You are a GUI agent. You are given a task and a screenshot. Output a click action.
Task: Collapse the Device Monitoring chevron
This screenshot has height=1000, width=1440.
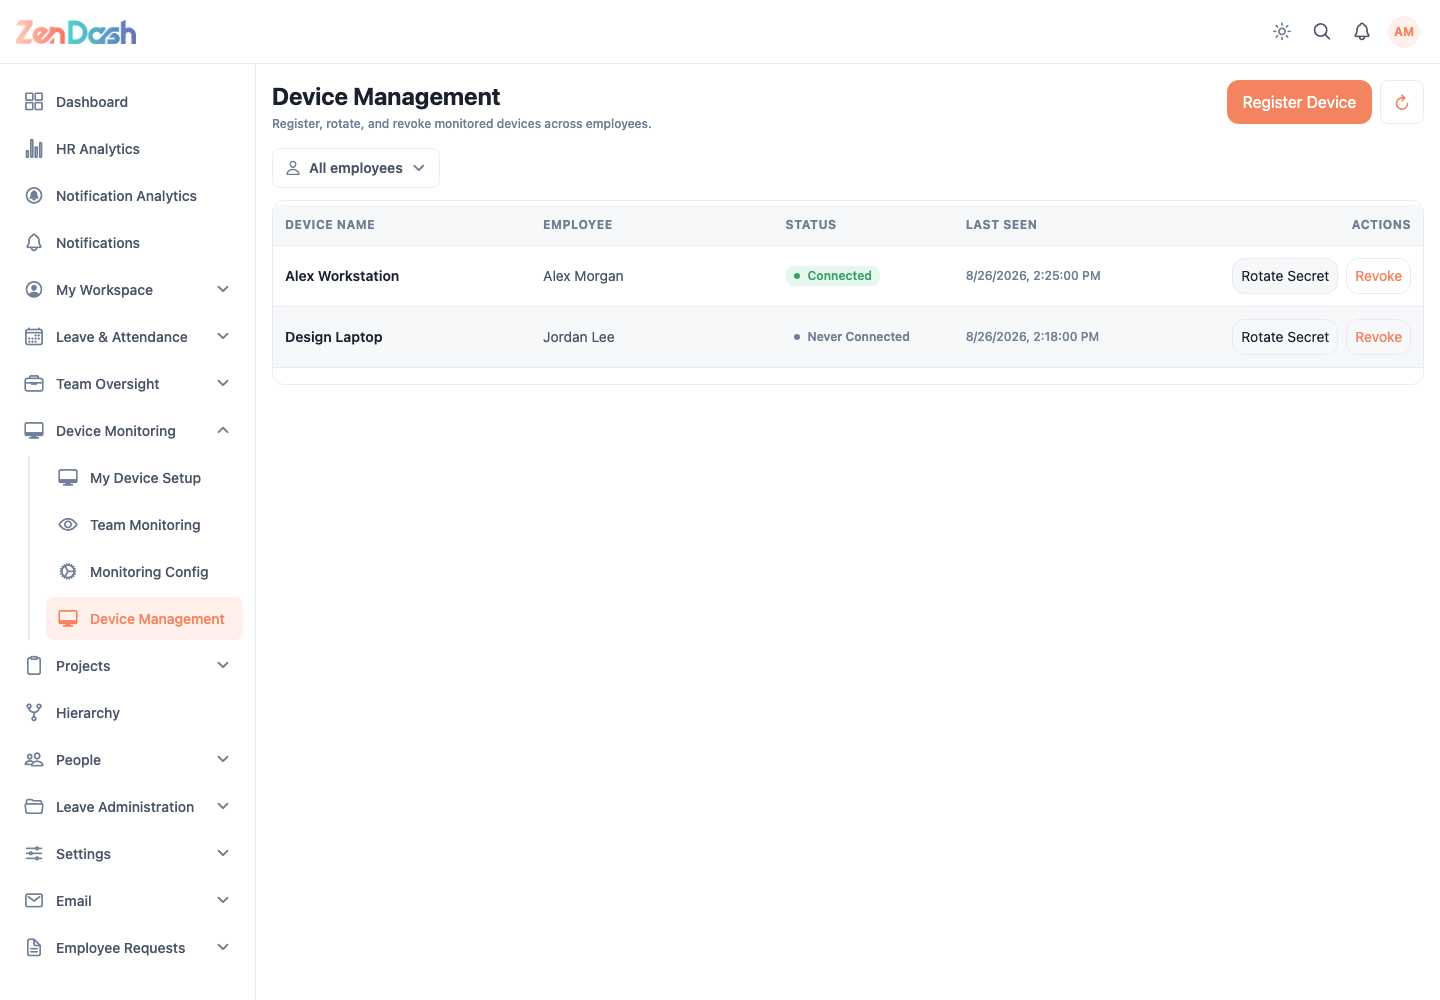point(223,430)
